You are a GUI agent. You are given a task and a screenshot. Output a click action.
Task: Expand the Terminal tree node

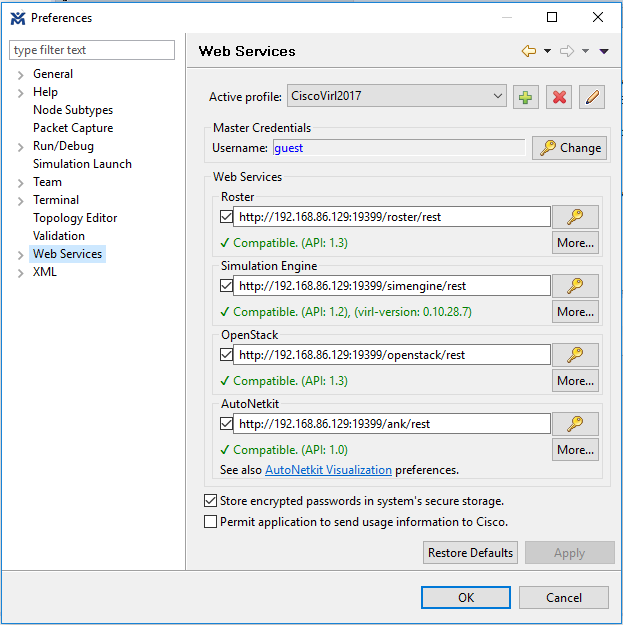pyautogui.click(x=21, y=201)
